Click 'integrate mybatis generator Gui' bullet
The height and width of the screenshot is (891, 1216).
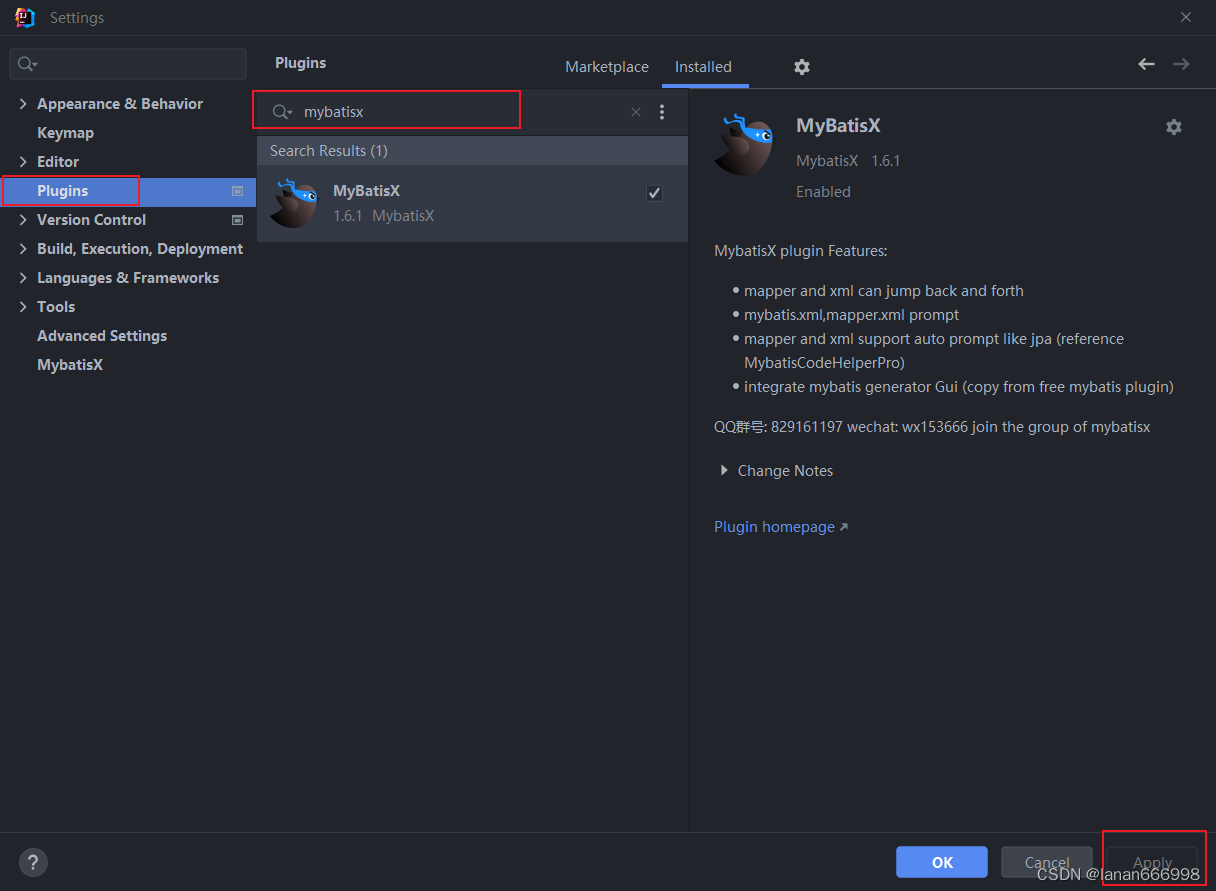pos(959,387)
